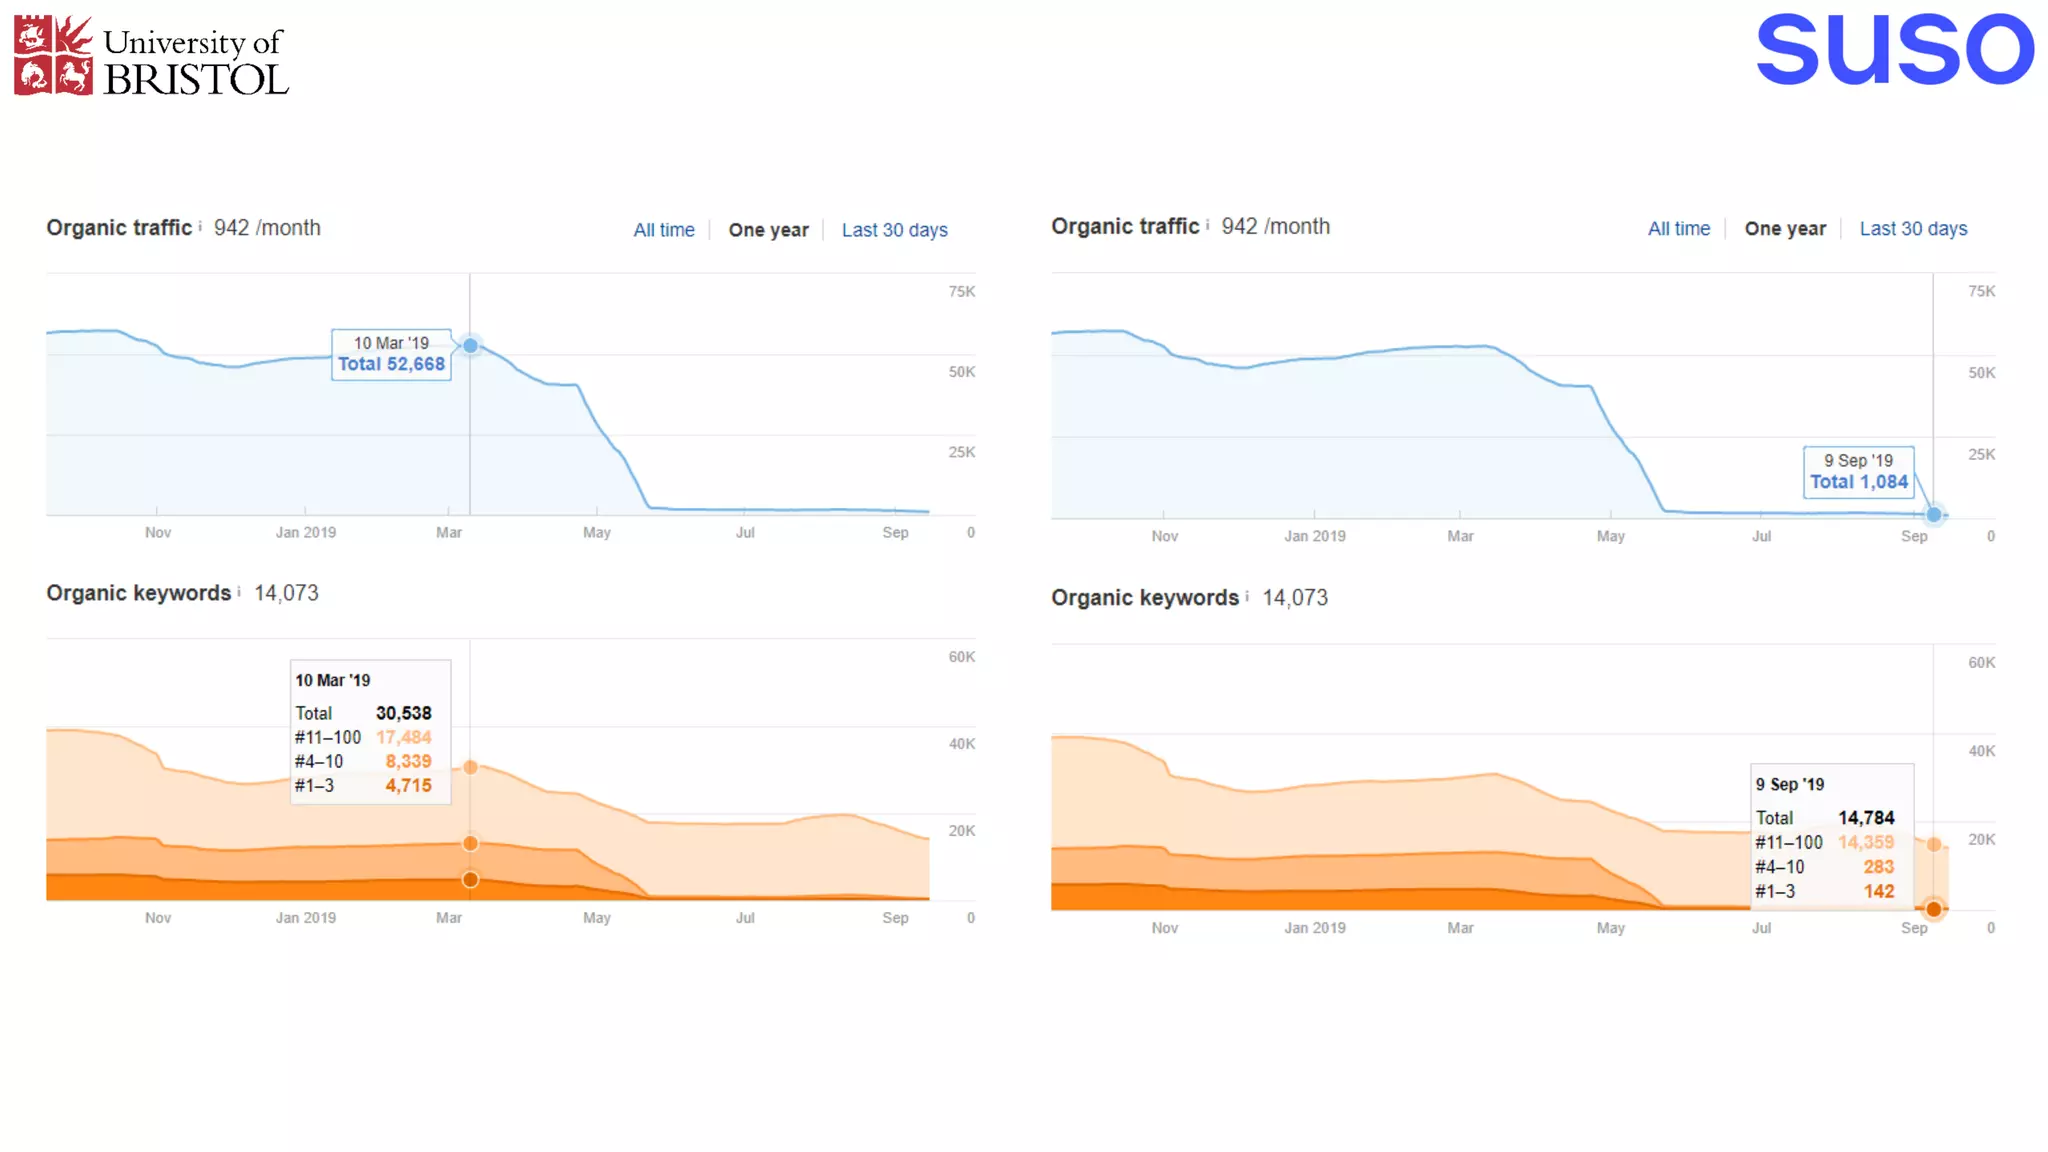Click dark orange marker on right keywords chart
Screen dimensions: 2048x1152
coord(1933,909)
